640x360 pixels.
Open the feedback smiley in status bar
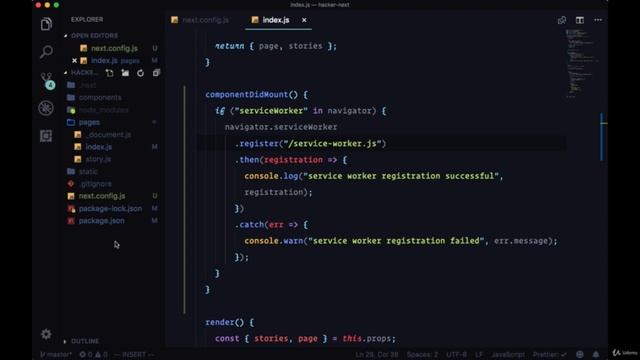(580, 354)
